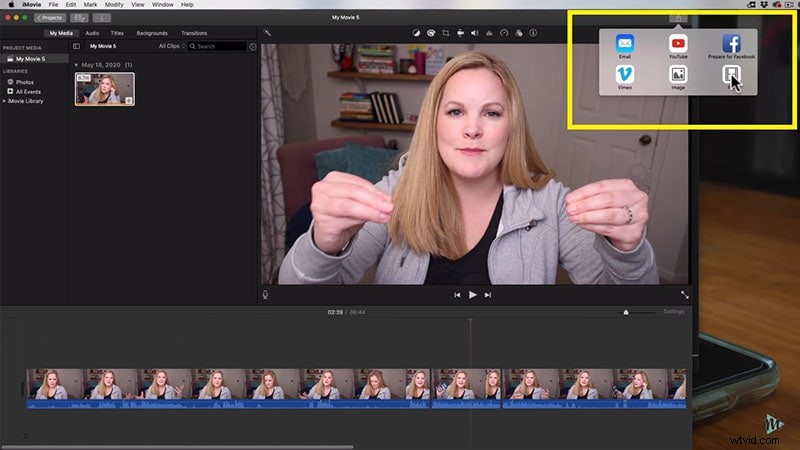
Task: Share the movie to YouTube
Action: (x=678, y=44)
